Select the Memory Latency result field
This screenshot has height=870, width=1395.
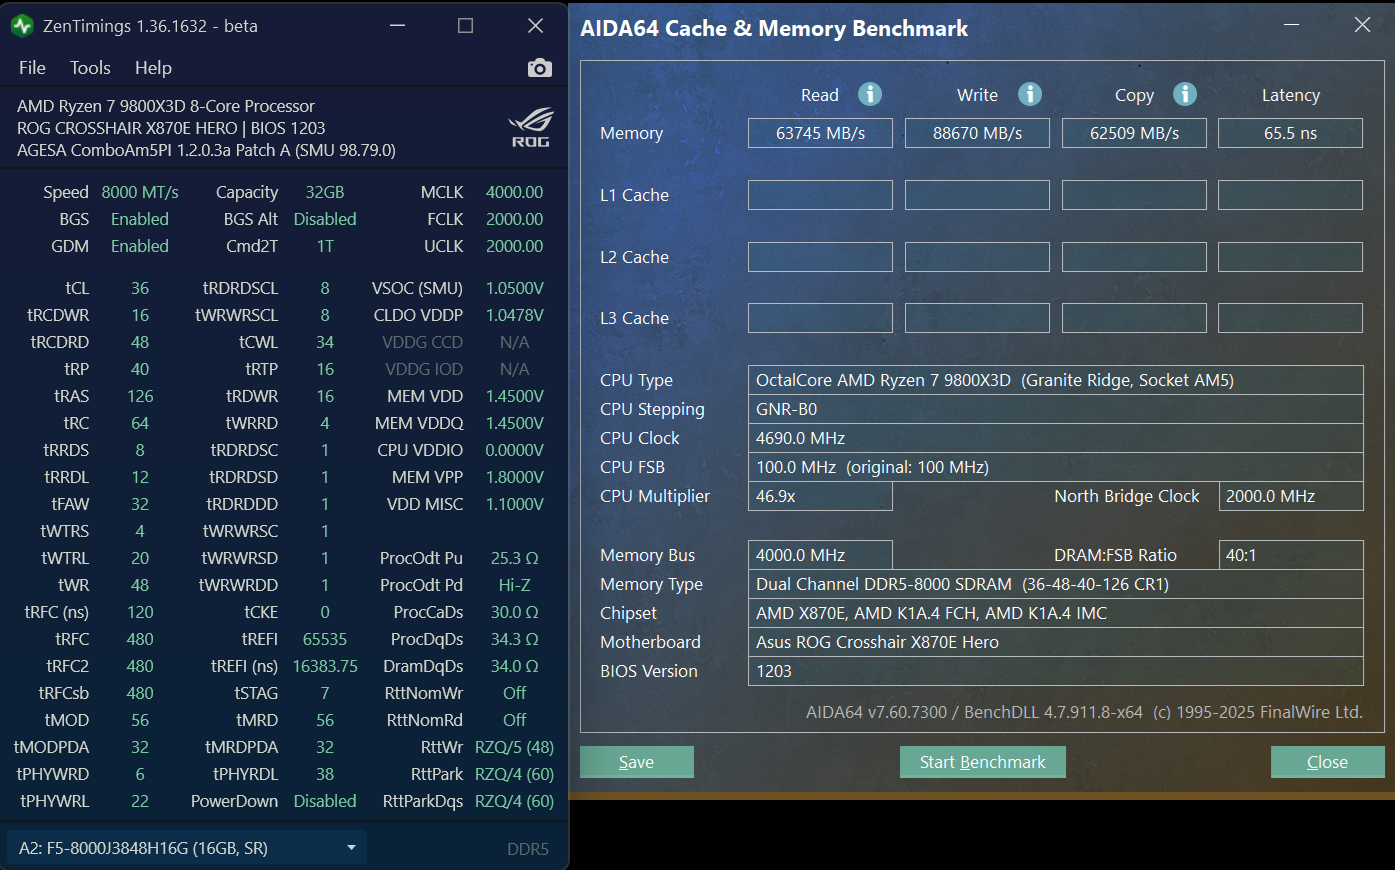[1290, 133]
